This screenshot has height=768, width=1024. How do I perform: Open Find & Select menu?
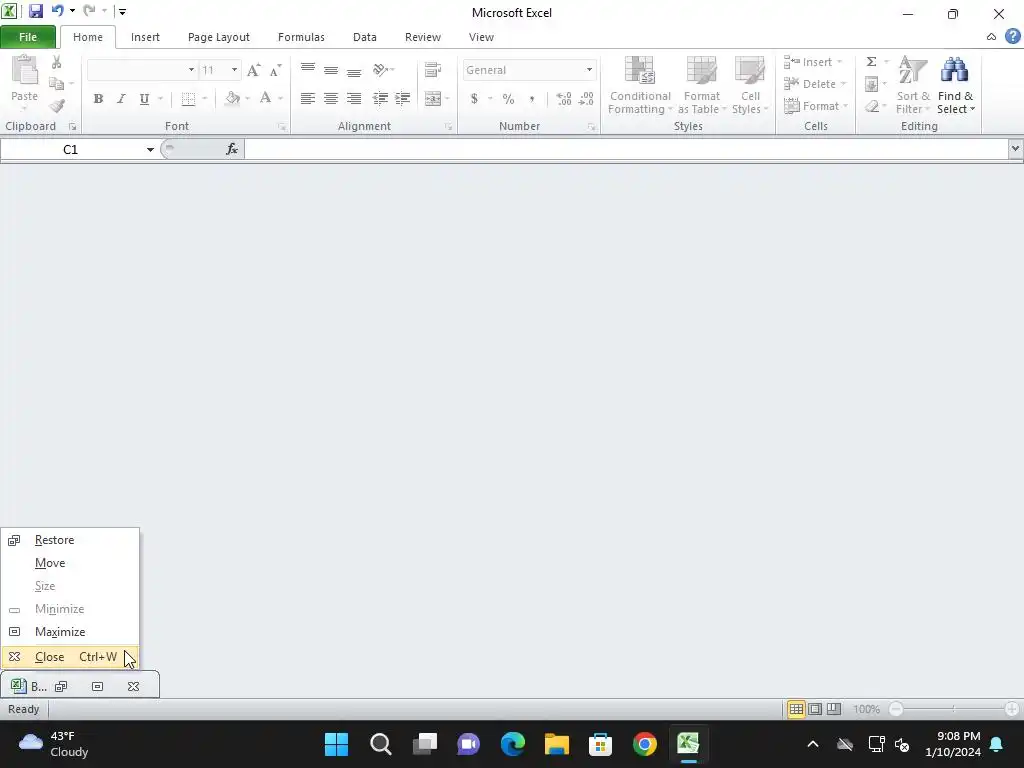point(955,86)
